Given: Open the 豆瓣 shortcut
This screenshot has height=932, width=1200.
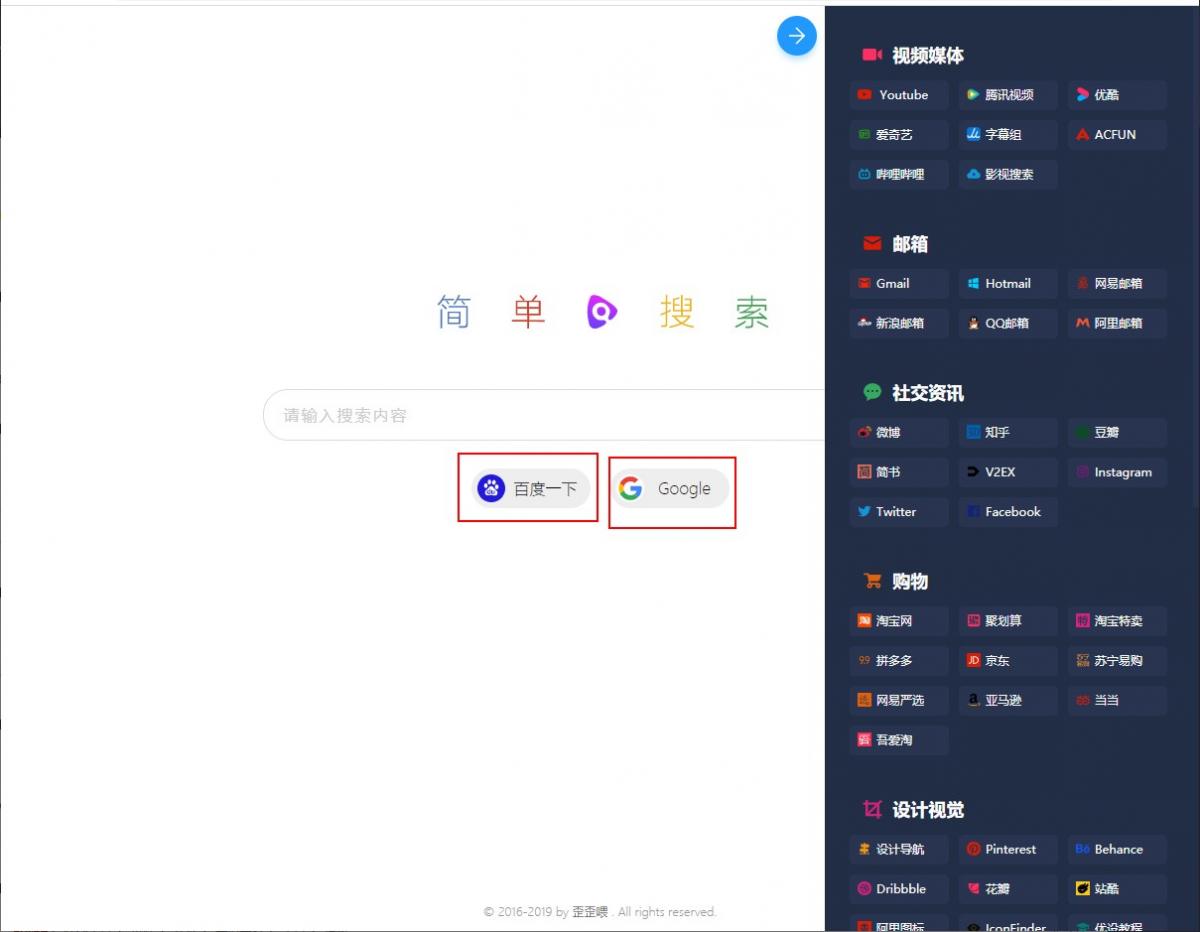Looking at the screenshot, I should [x=1117, y=432].
